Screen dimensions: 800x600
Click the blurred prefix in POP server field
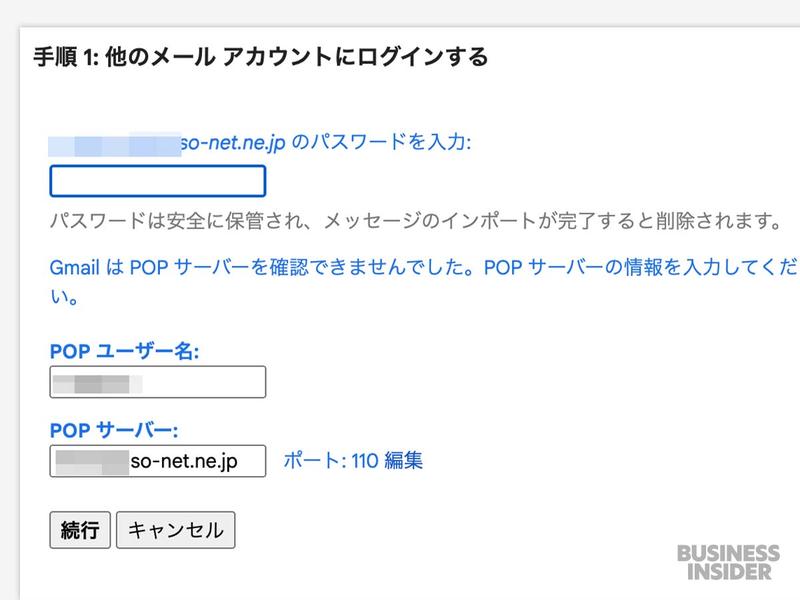tap(92, 462)
